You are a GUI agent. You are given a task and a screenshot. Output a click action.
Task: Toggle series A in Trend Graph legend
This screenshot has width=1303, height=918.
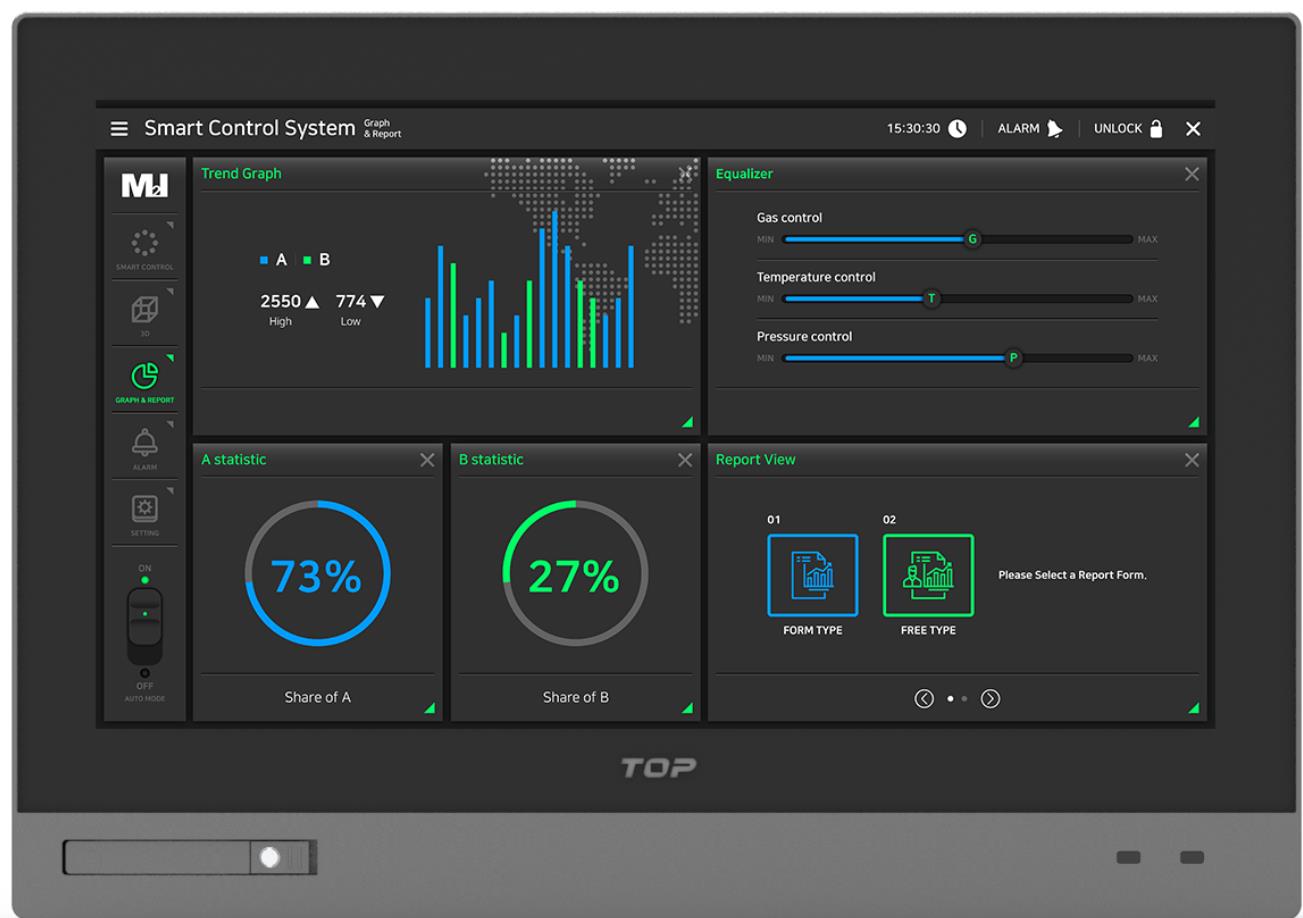tap(273, 260)
